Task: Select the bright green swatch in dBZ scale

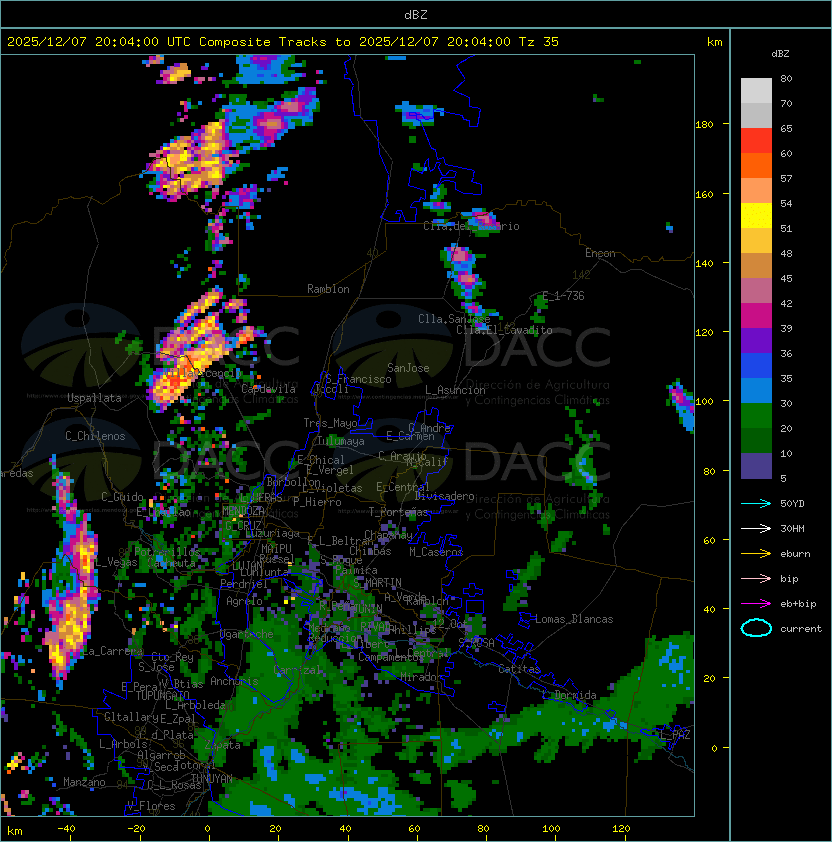Action: [756, 415]
